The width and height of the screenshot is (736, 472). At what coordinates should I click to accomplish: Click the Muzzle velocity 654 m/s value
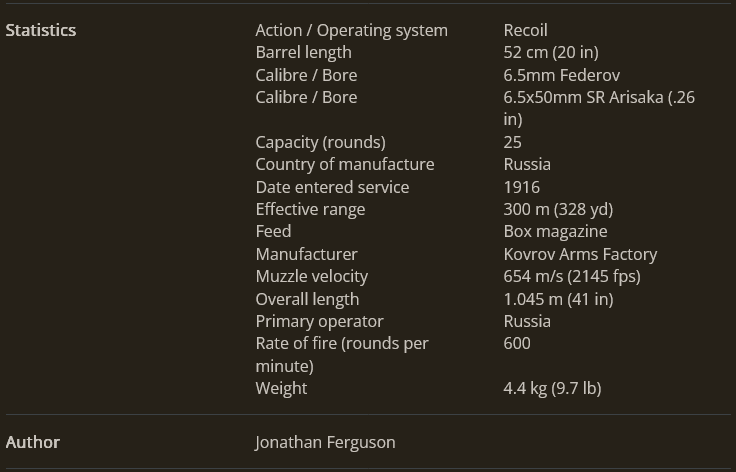click(572, 276)
